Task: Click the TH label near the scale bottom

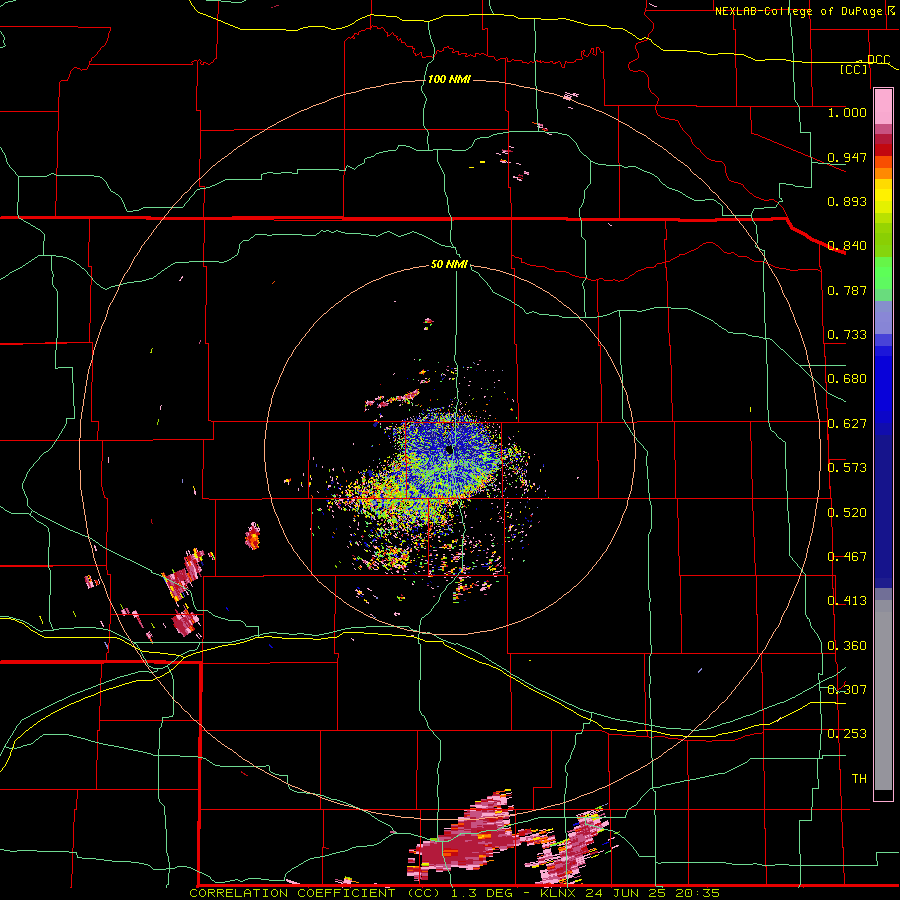Action: 859,779
